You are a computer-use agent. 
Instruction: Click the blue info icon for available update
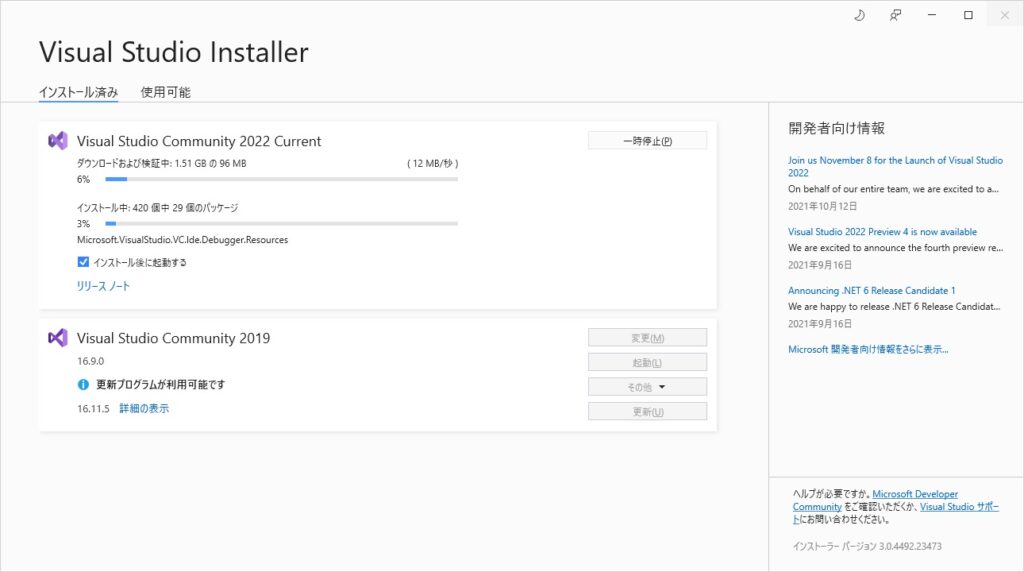pyautogui.click(x=83, y=385)
